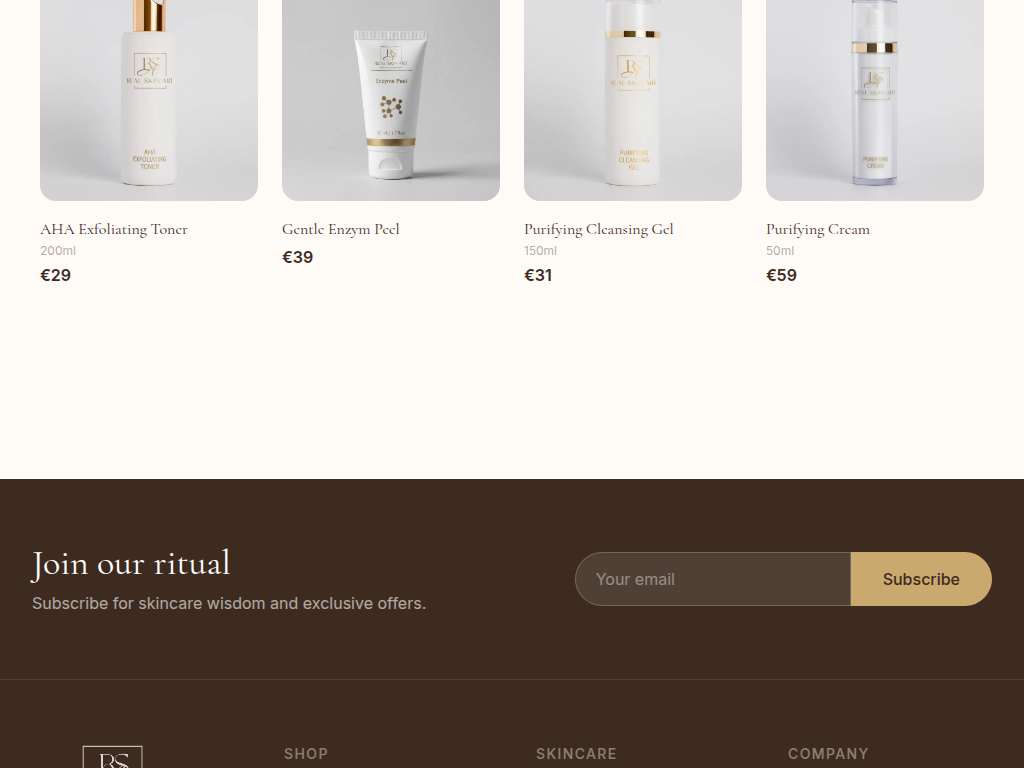This screenshot has height=768, width=1024.
Task: Select the SHOP footer heading
Action: tap(306, 754)
